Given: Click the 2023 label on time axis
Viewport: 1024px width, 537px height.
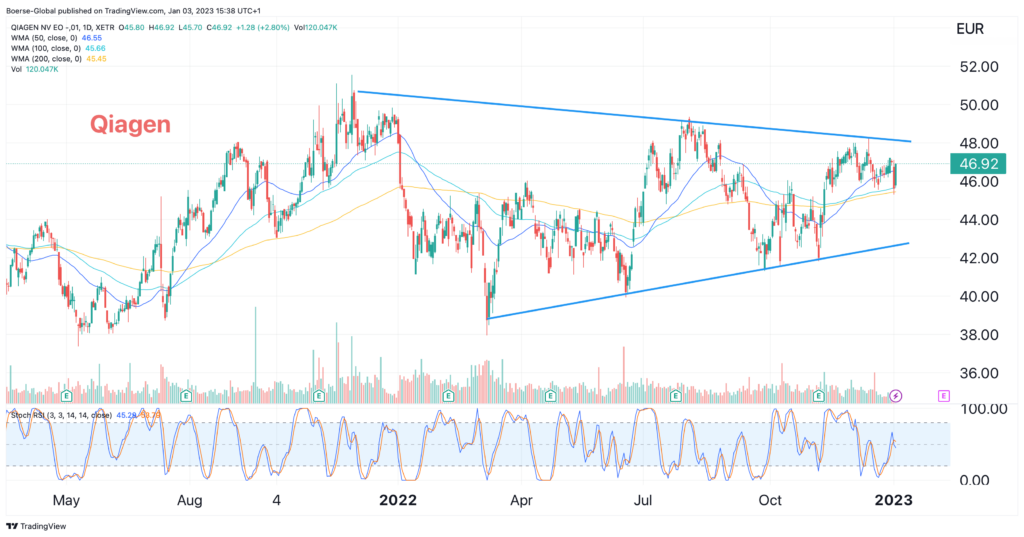Looking at the screenshot, I should [893, 500].
